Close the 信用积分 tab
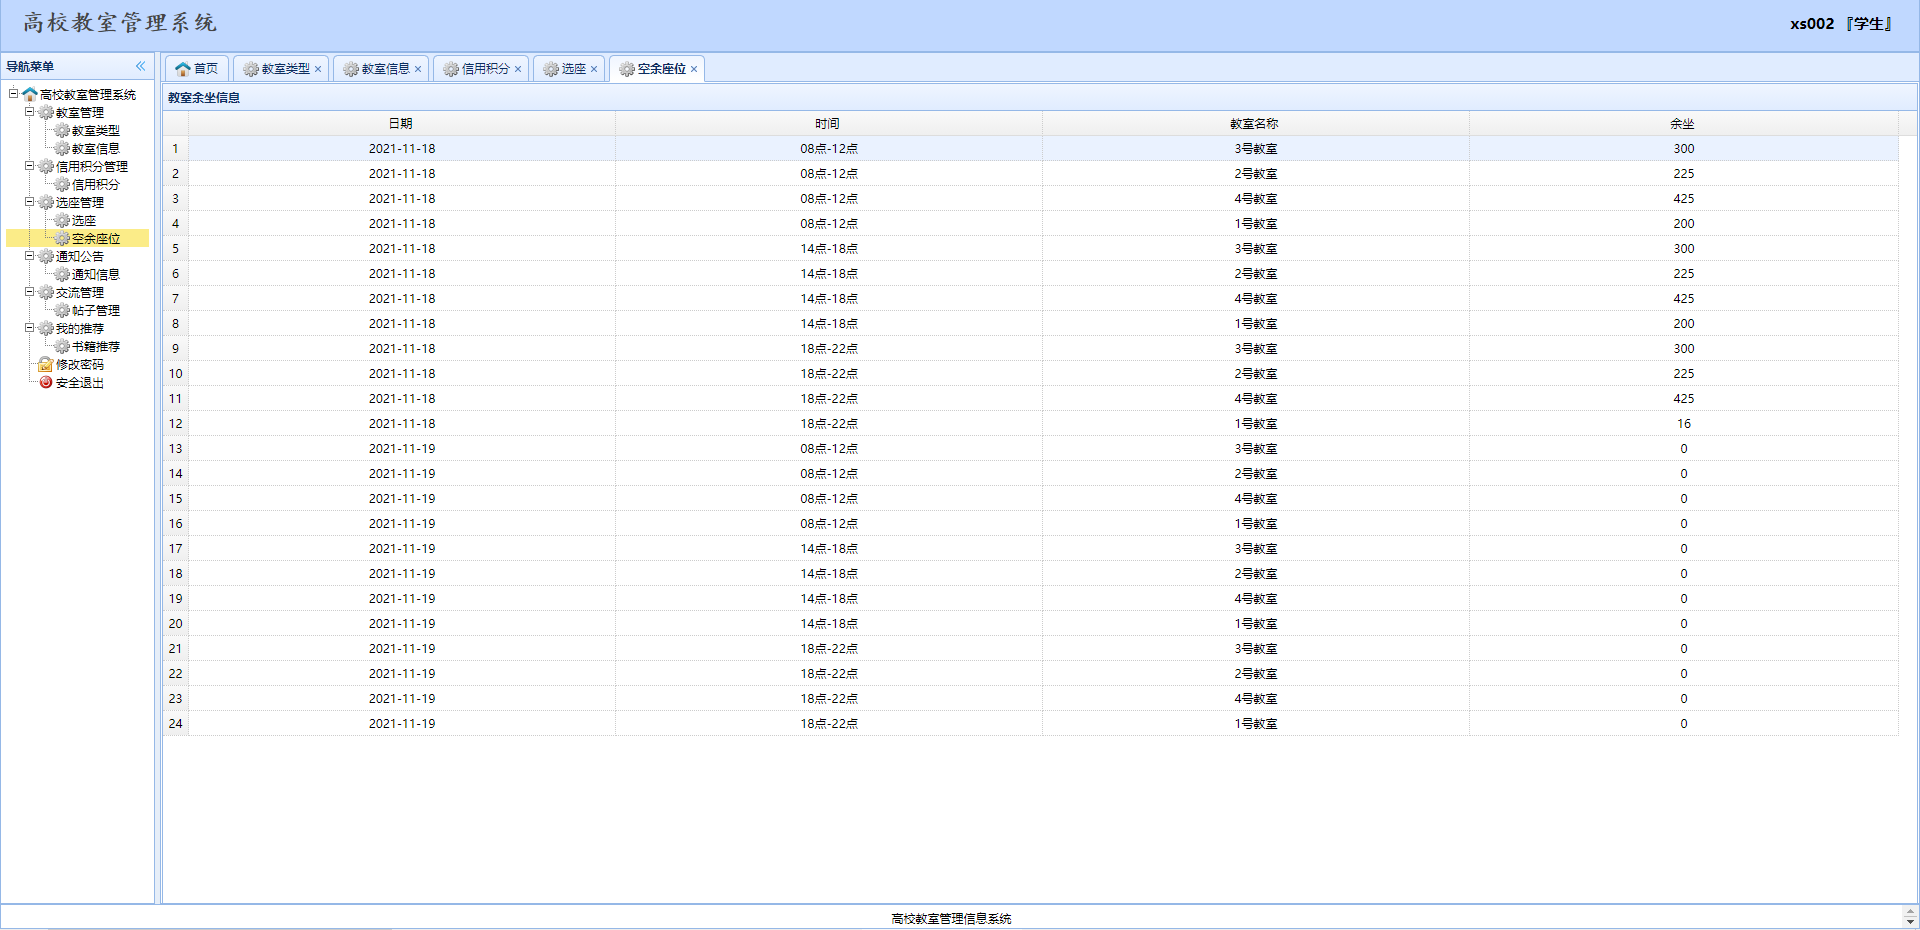The width and height of the screenshot is (1920, 930). (518, 69)
